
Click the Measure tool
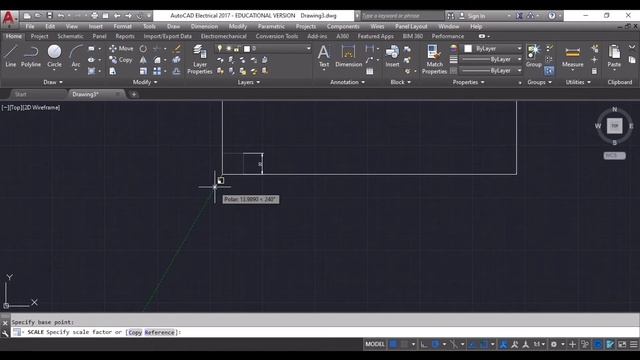[572, 56]
